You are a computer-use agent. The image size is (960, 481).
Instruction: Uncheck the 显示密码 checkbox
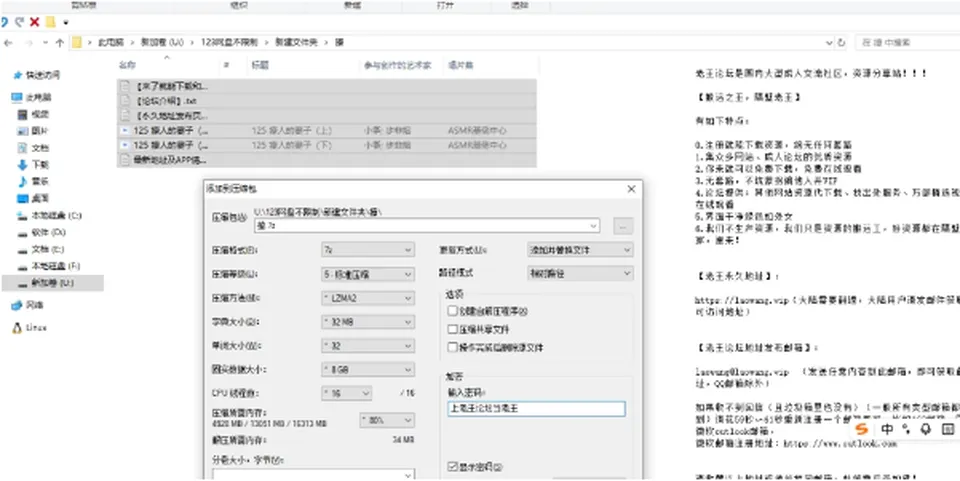[452, 467]
